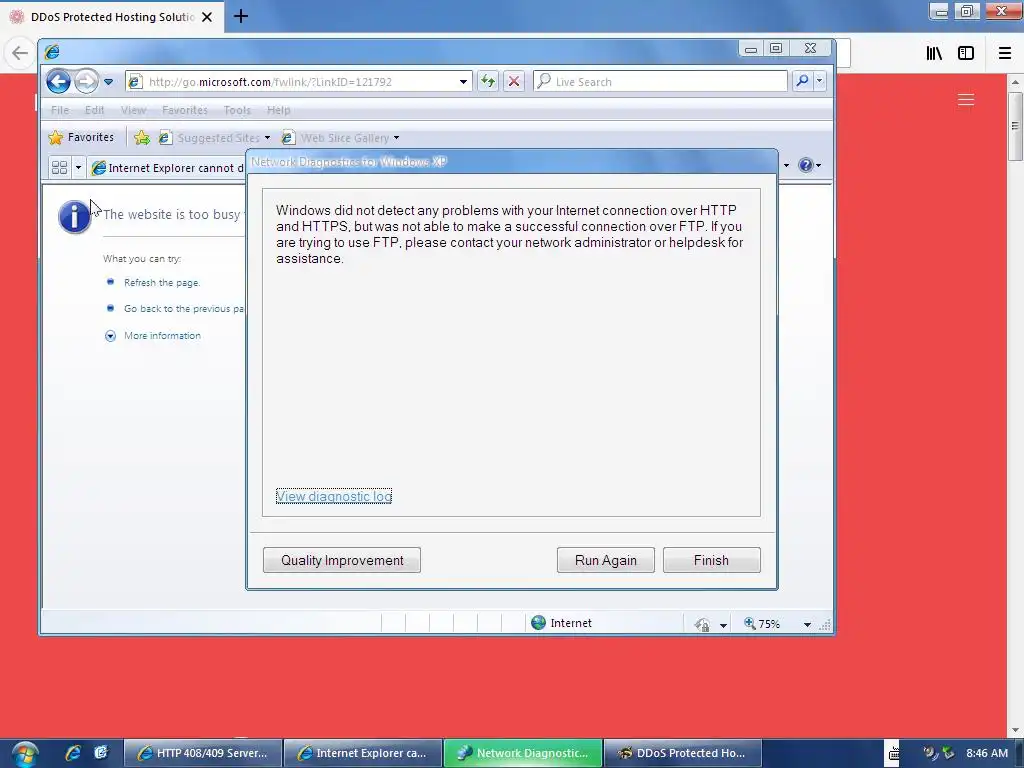The height and width of the screenshot is (768, 1024).
Task: Click the protected mode lock icon
Action: click(x=702, y=624)
